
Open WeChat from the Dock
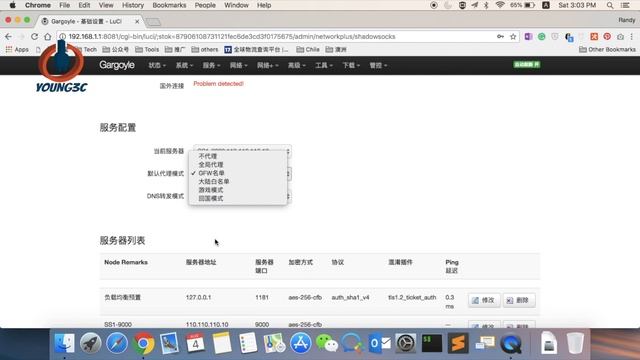tap(327, 343)
